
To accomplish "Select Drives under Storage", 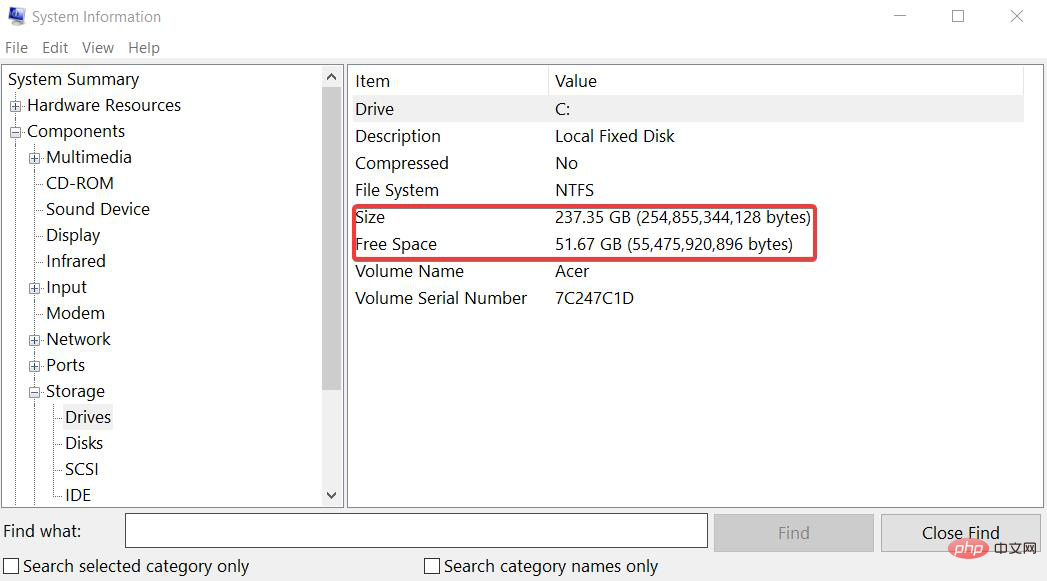I will [x=86, y=417].
